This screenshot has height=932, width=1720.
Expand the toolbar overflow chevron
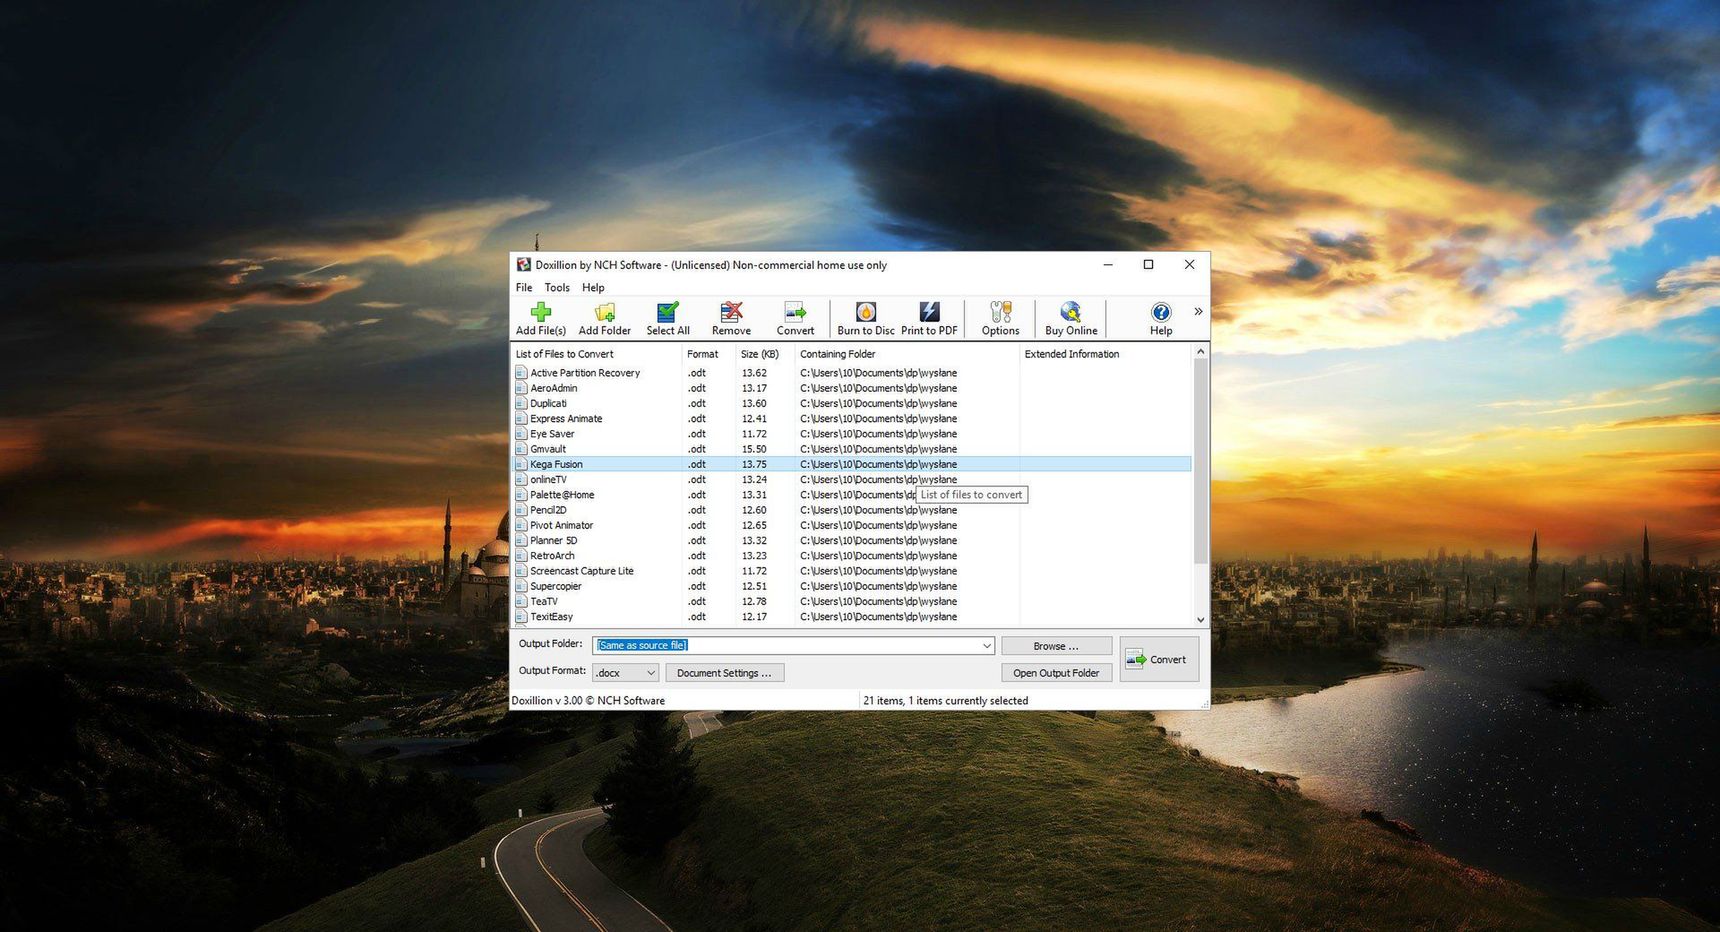(1198, 312)
